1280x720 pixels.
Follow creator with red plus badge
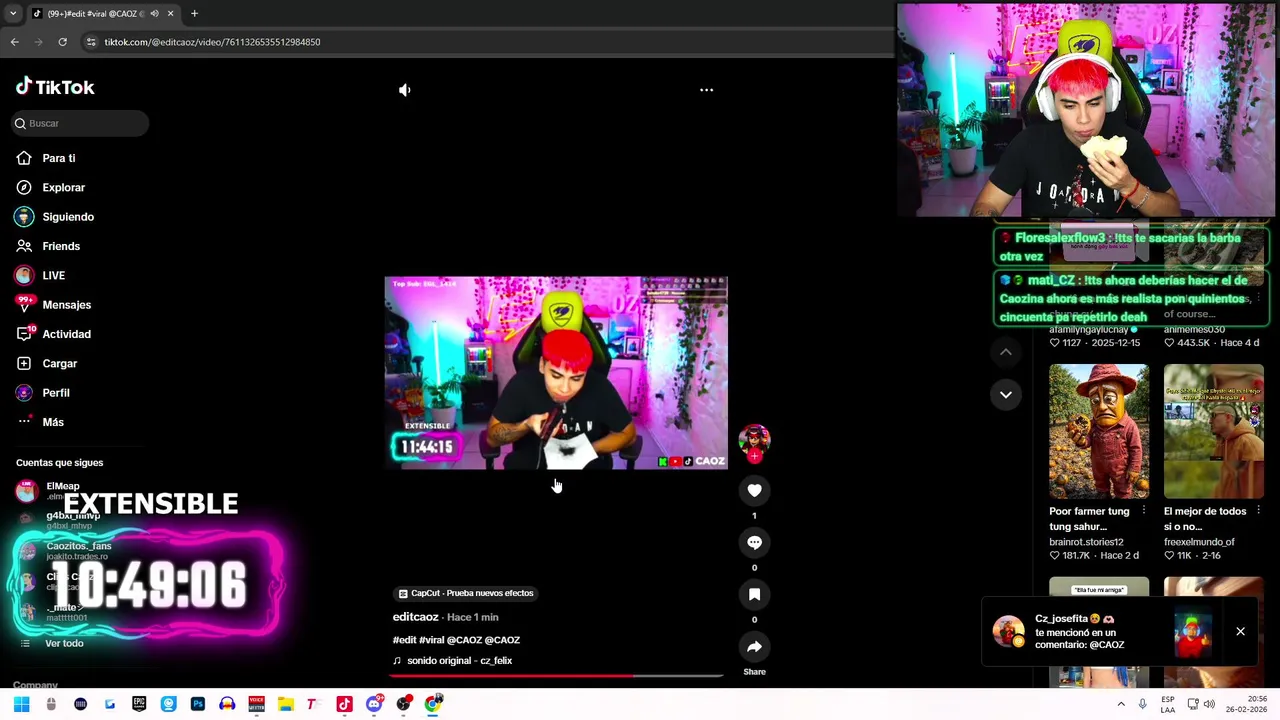[754, 456]
